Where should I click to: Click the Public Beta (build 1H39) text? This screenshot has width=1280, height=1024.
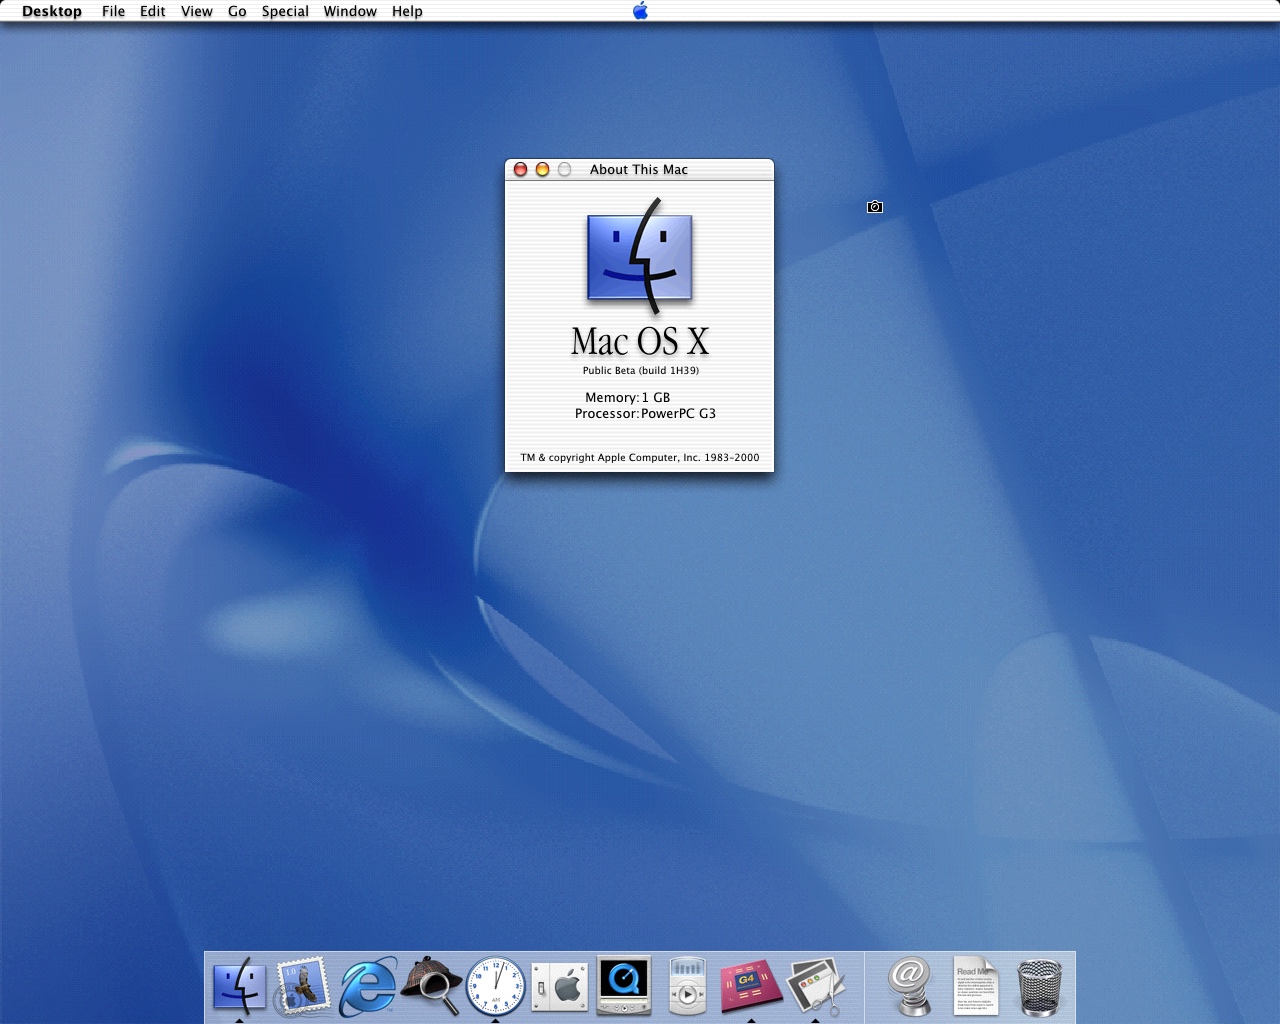point(641,371)
